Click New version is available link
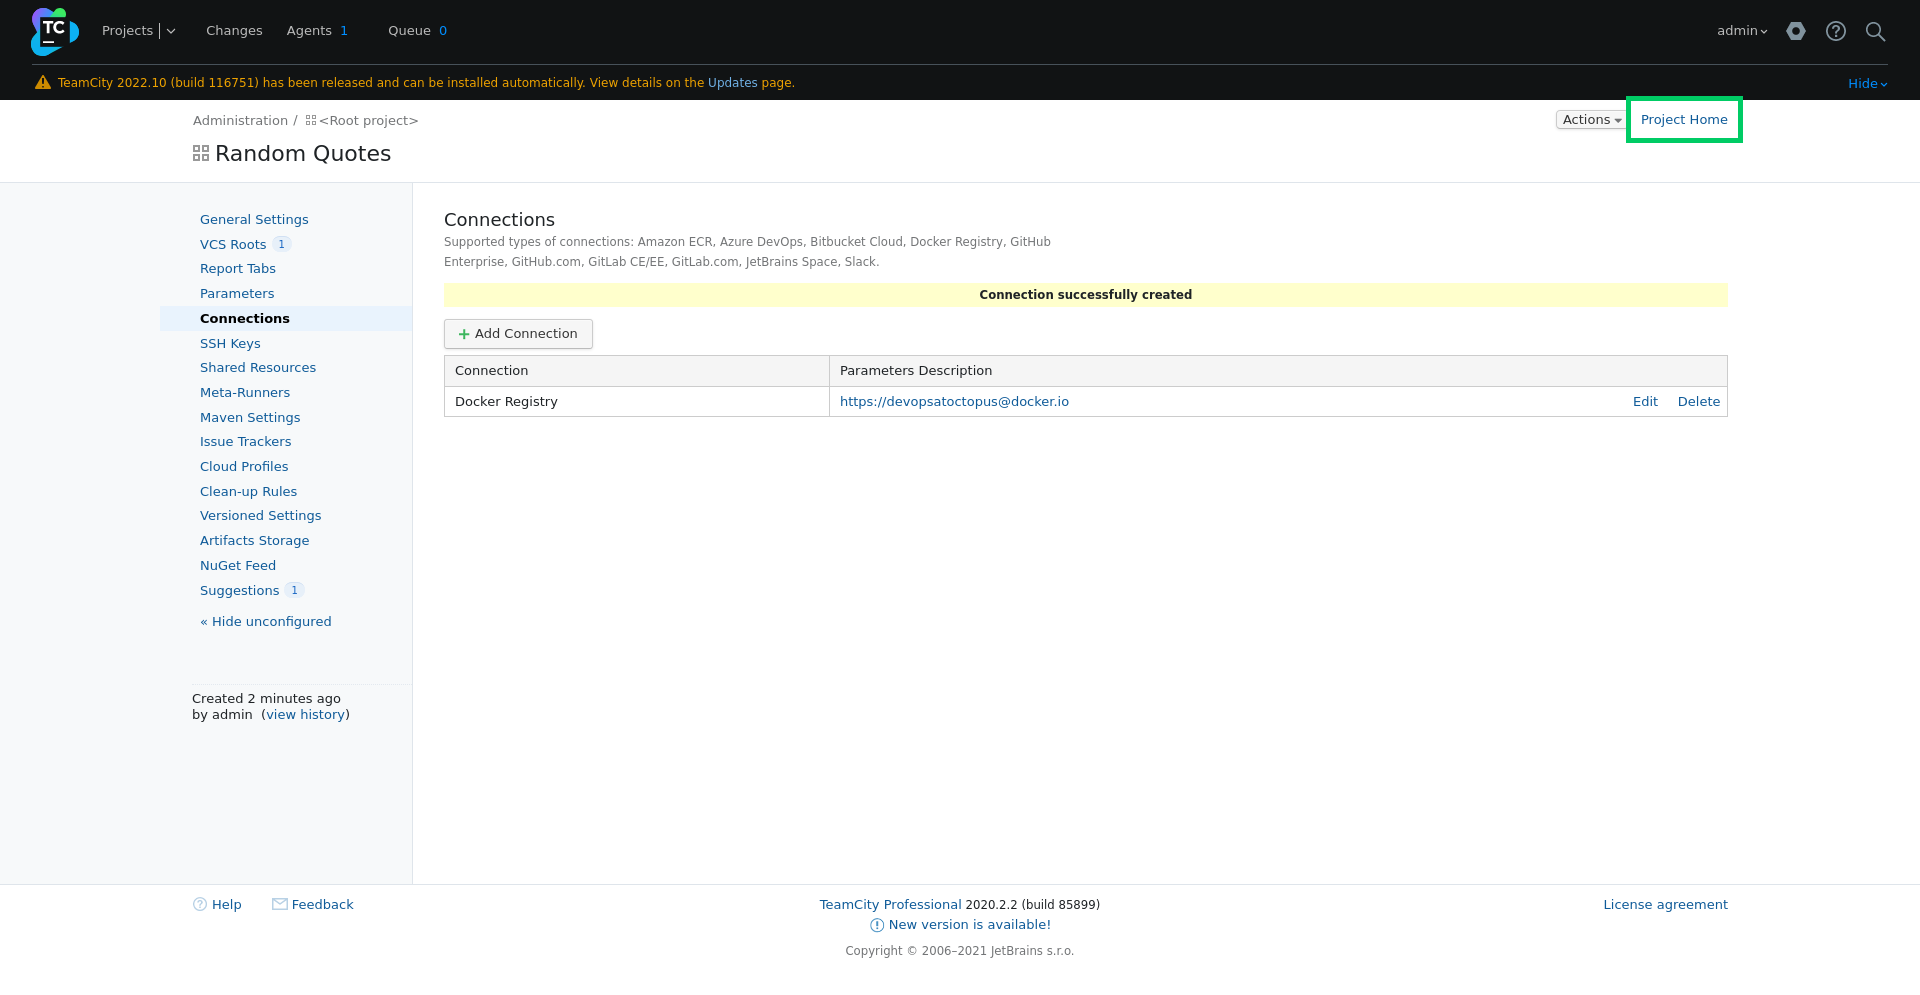The image size is (1920, 995). [x=970, y=925]
